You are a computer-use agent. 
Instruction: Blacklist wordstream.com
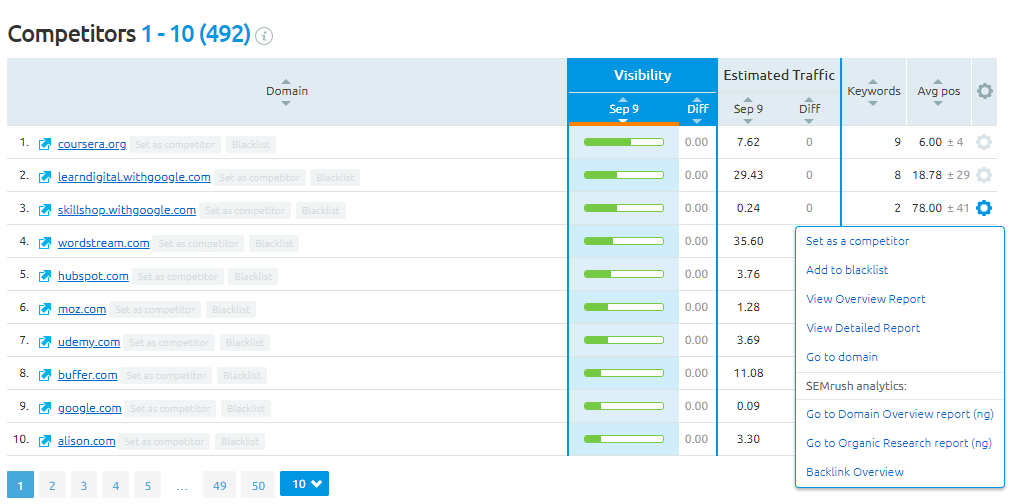(274, 243)
